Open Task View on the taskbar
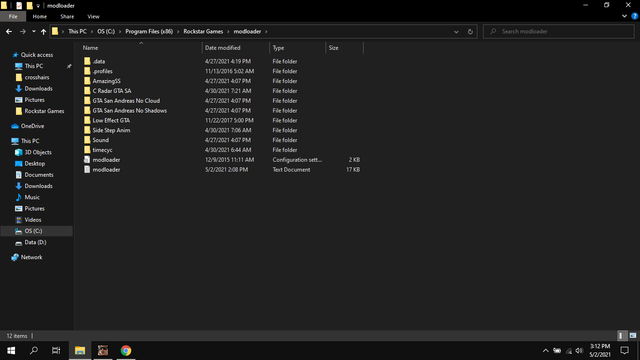The image size is (640, 360). point(56,351)
